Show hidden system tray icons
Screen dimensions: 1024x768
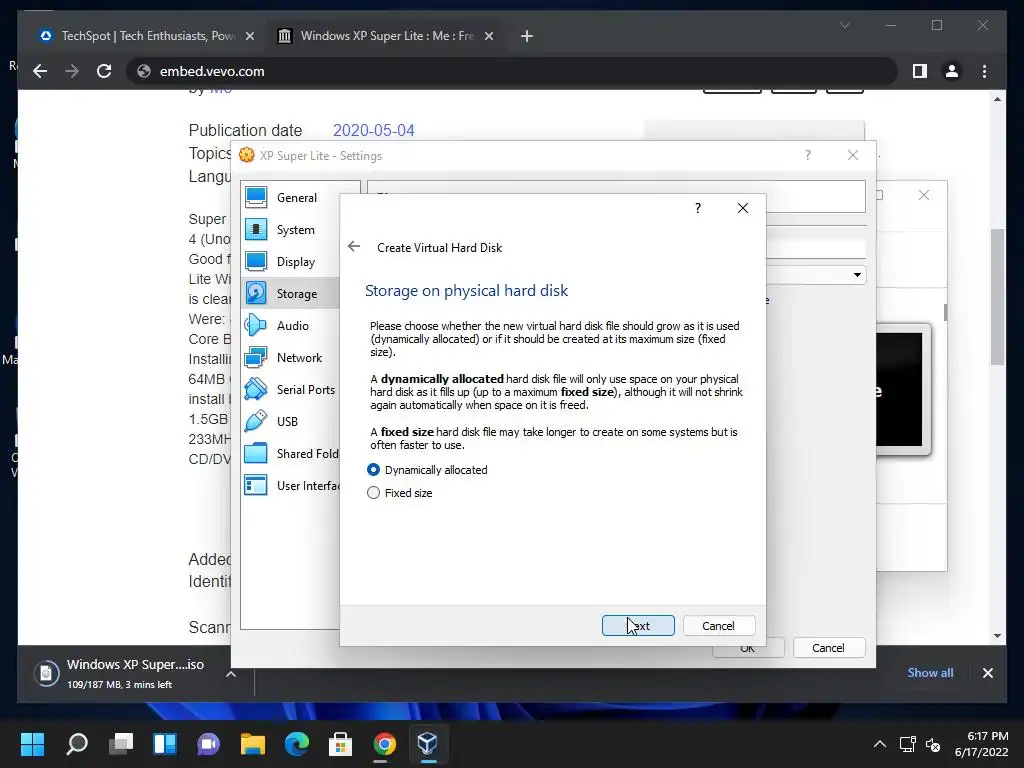click(x=880, y=744)
